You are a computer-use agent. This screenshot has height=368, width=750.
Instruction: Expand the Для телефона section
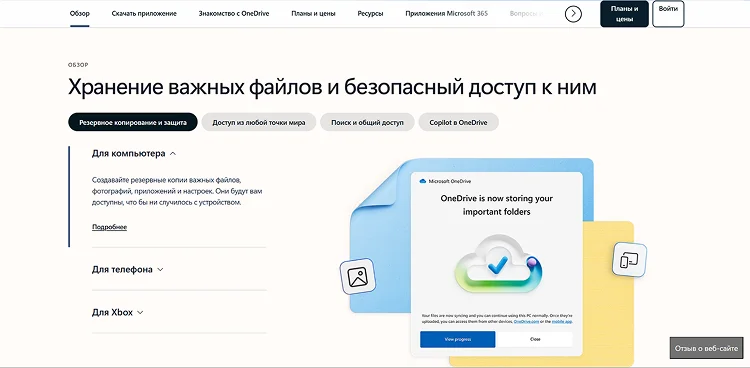[128, 269]
